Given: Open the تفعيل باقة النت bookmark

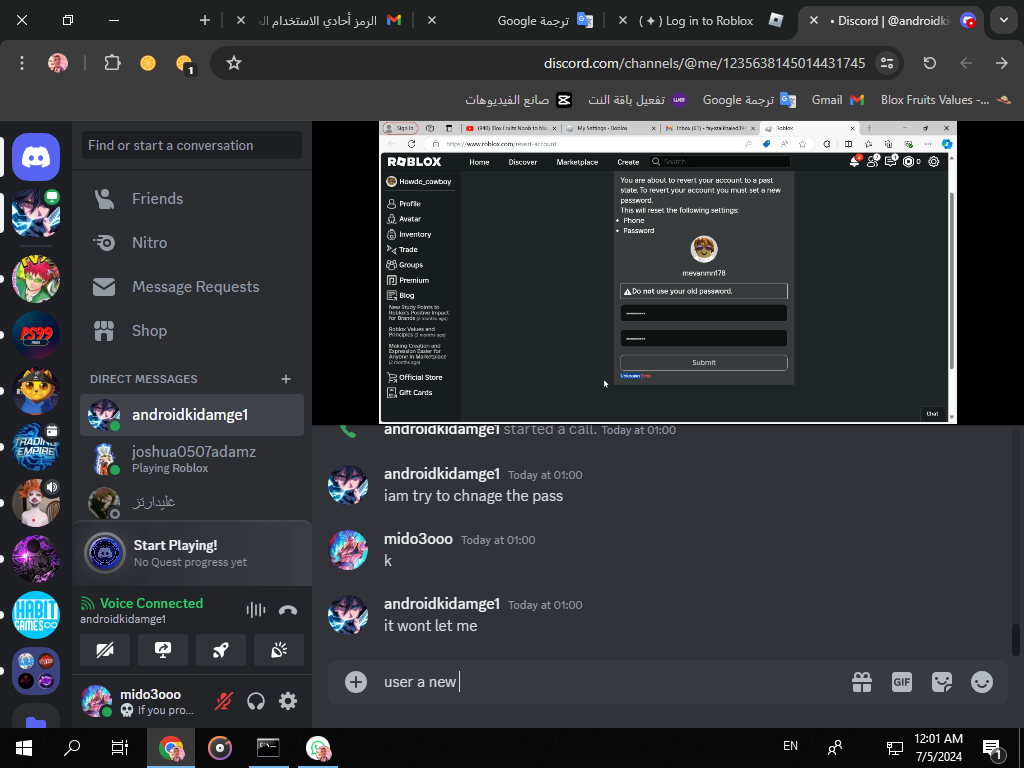Looking at the screenshot, I should [x=637, y=100].
